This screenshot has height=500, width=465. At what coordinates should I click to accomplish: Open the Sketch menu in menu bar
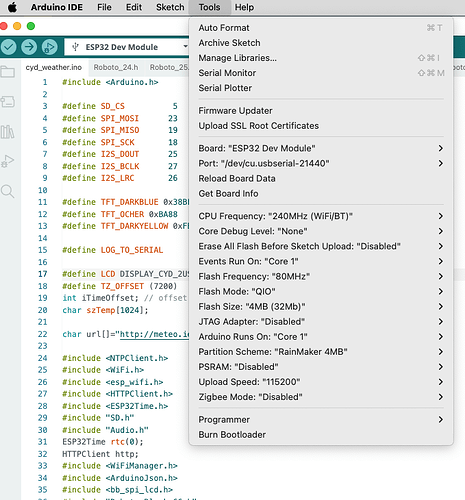click(x=170, y=7)
